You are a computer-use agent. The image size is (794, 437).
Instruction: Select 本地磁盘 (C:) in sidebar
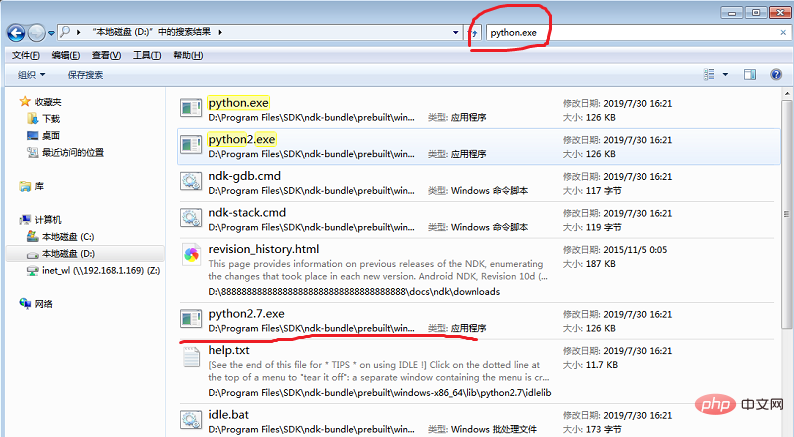coord(67,237)
